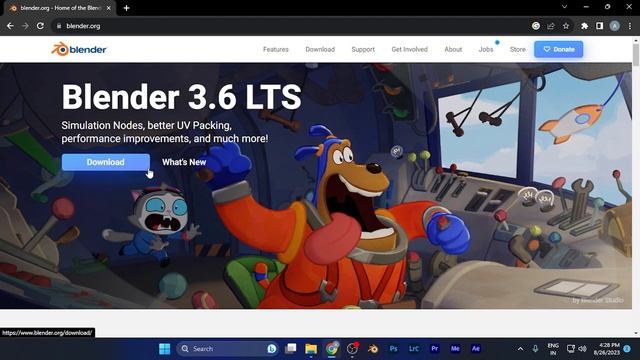Open Chrome three-dot menu
Viewport: 640px width, 360px height.
coord(630,26)
